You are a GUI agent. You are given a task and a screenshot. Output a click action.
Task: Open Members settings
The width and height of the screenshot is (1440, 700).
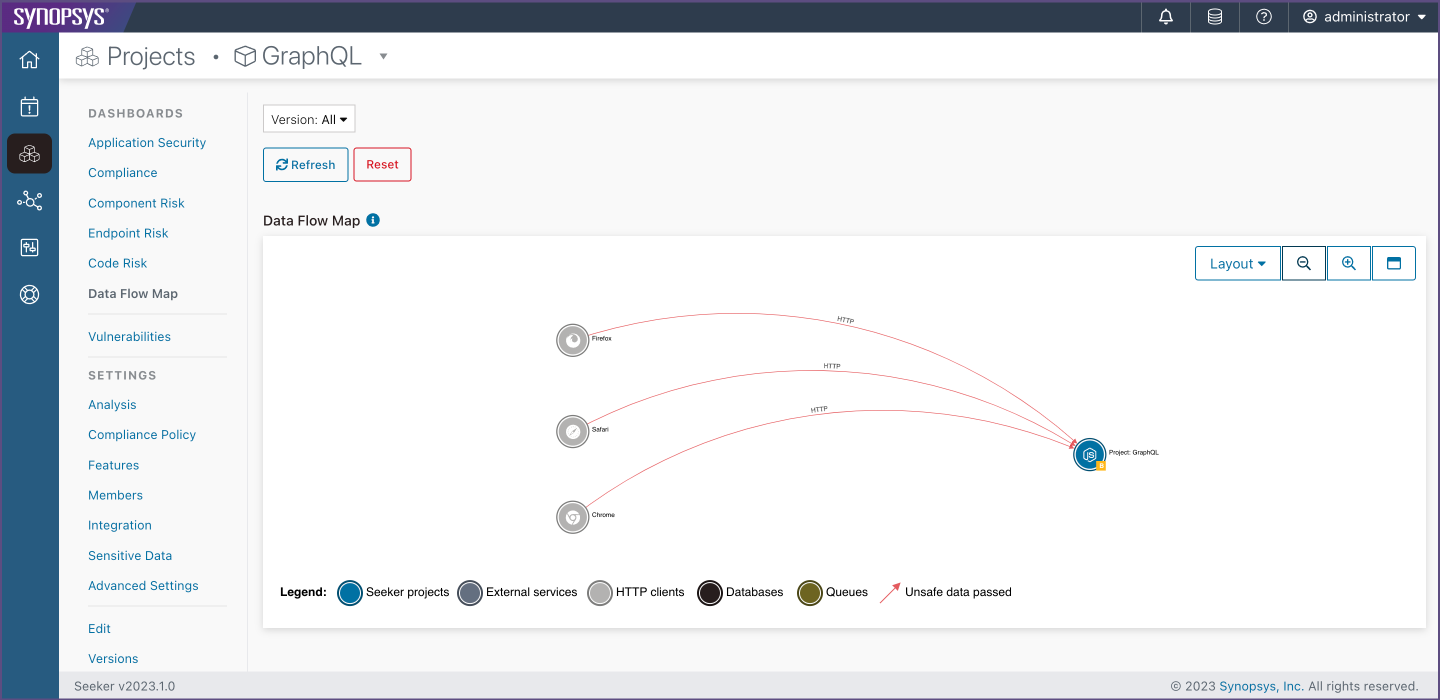click(115, 495)
